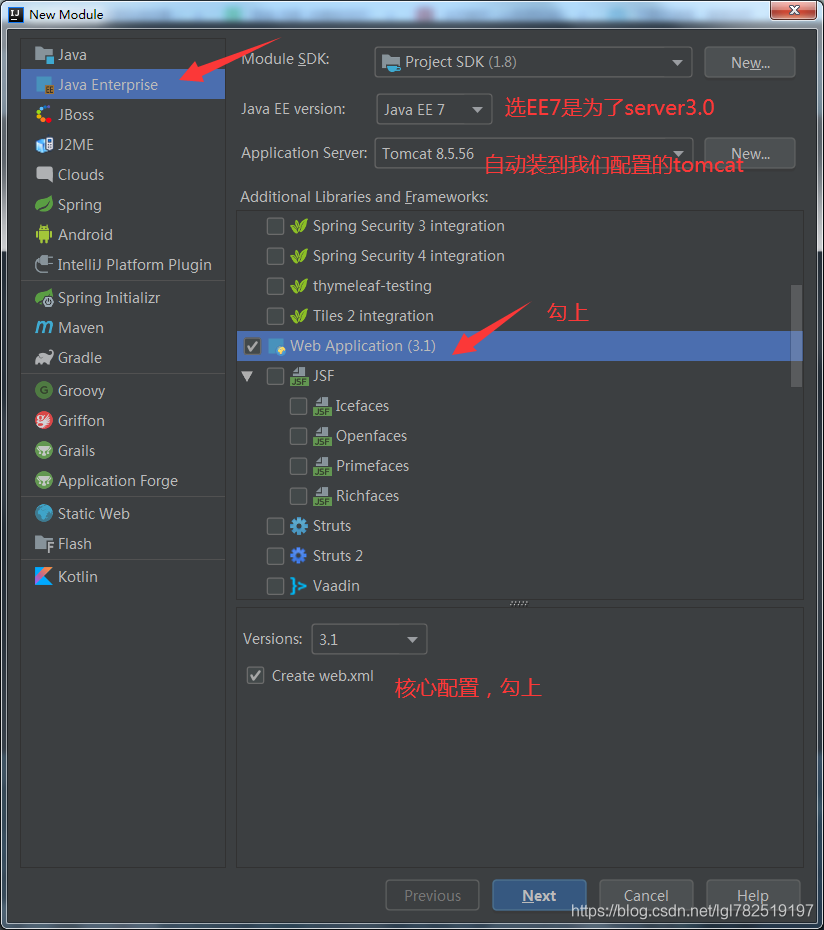Viewport: 824px width, 930px height.
Task: Click the Cancel button
Action: [x=646, y=896]
